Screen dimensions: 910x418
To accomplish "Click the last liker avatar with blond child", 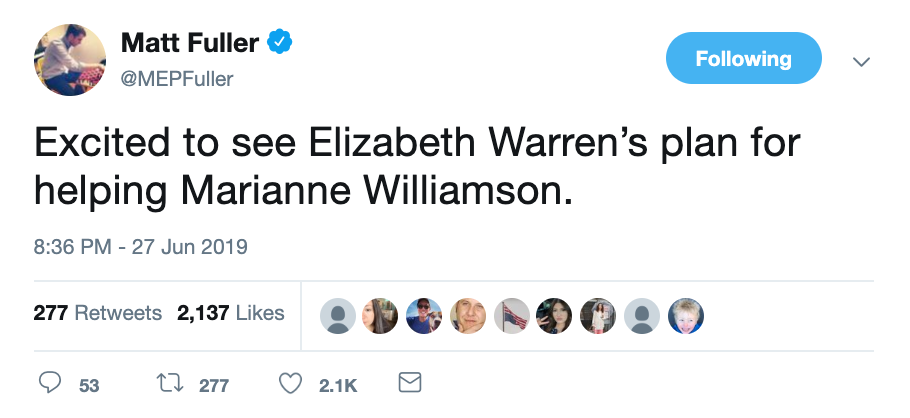I will (x=686, y=315).
